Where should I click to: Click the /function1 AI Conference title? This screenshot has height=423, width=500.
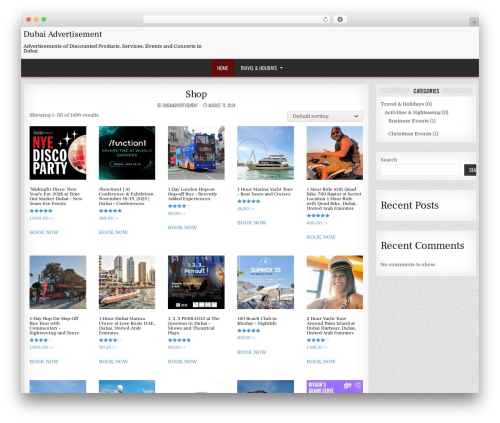click(127, 196)
